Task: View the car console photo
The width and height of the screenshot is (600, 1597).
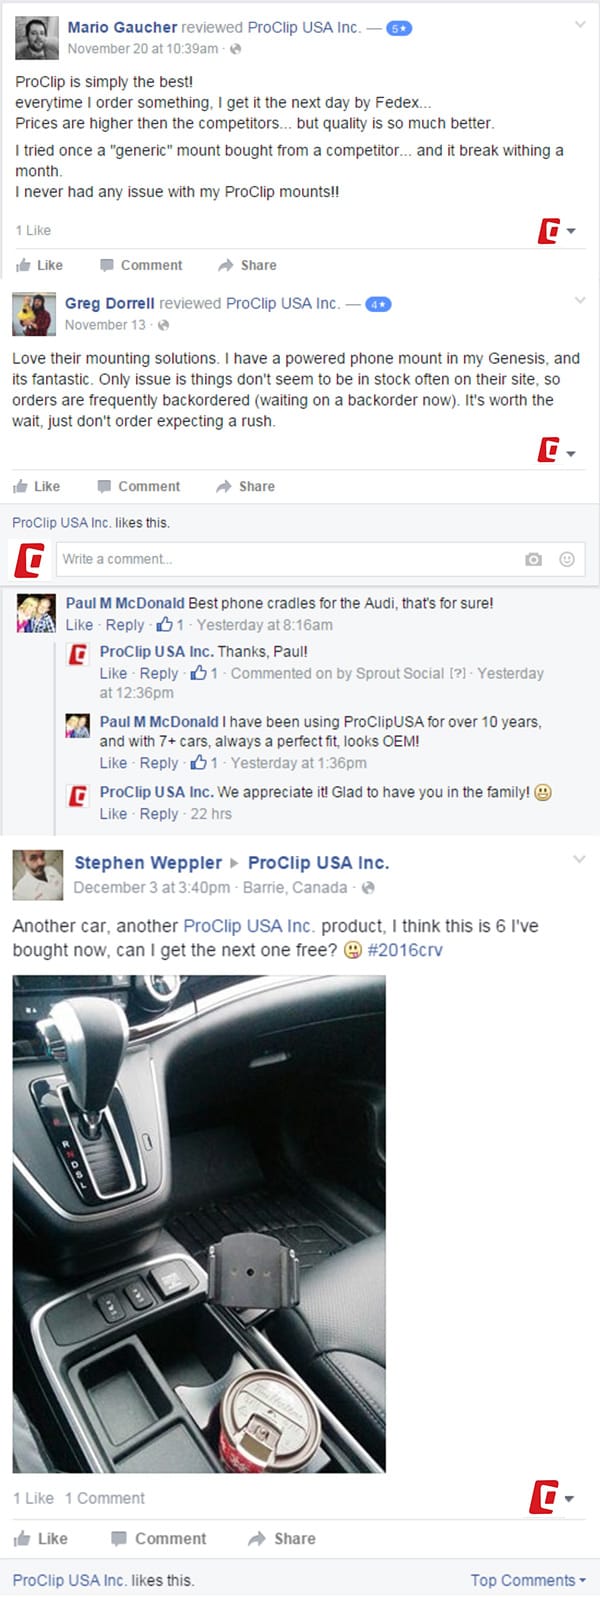Action: pyautogui.click(x=199, y=1224)
